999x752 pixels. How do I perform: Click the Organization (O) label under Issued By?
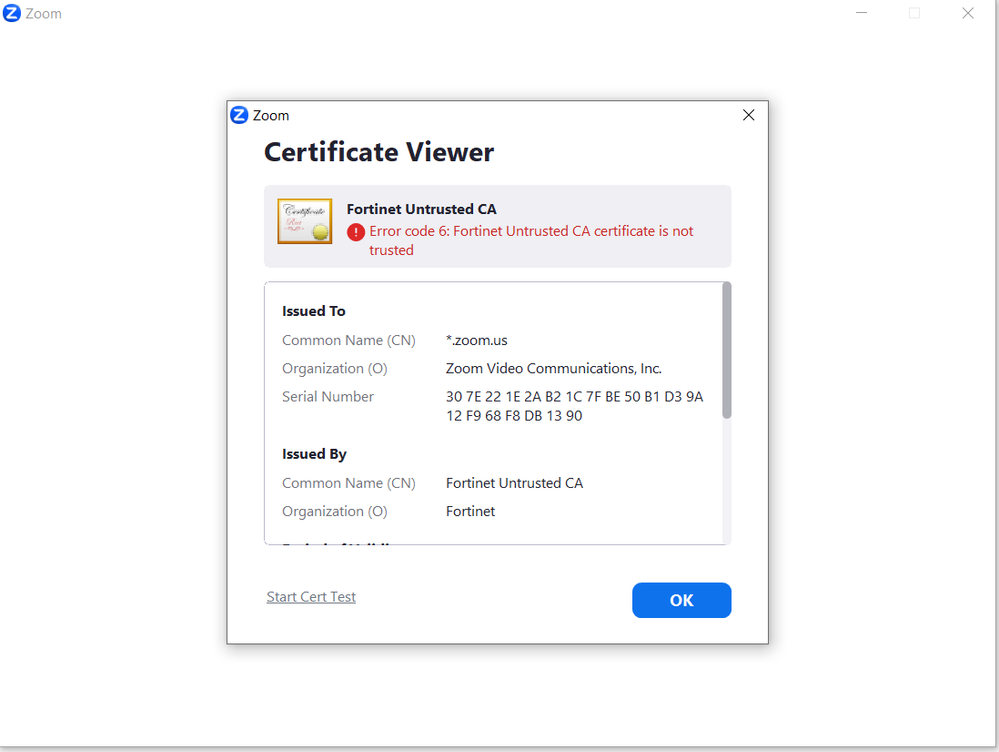coord(334,511)
